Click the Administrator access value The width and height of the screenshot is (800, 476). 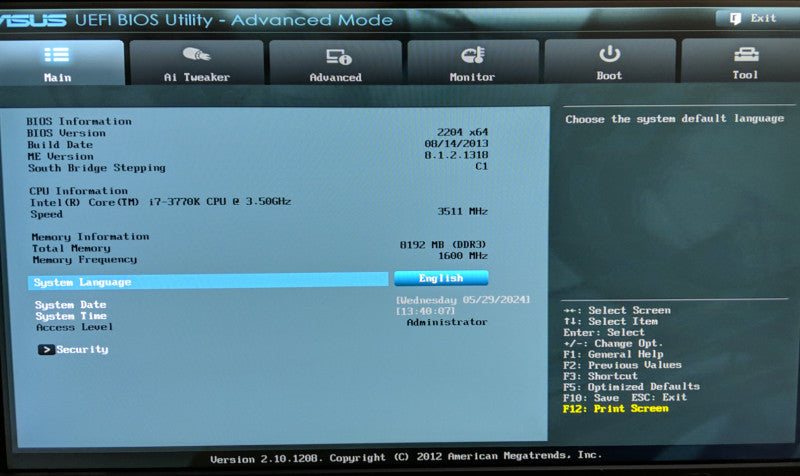(x=447, y=322)
